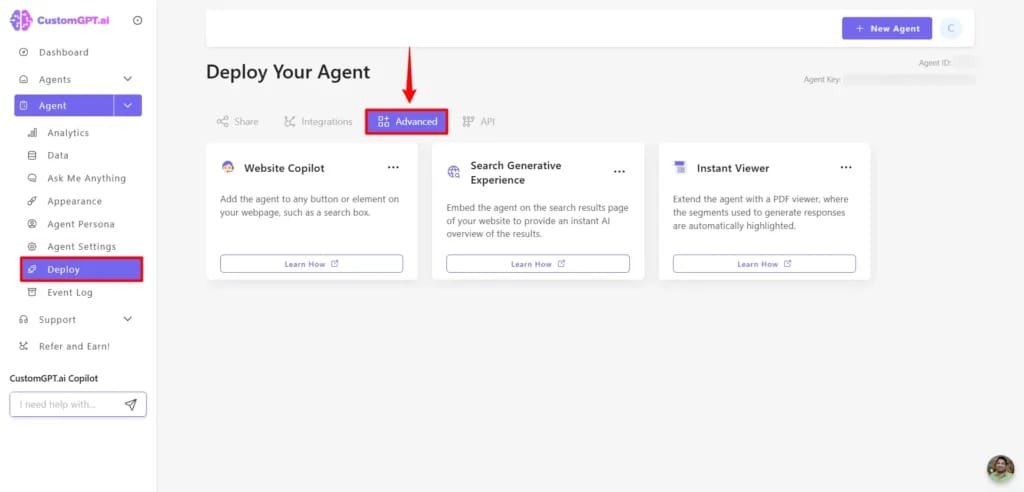Click the CustomGPT.ai Copilot label
1024x492 pixels.
54,378
